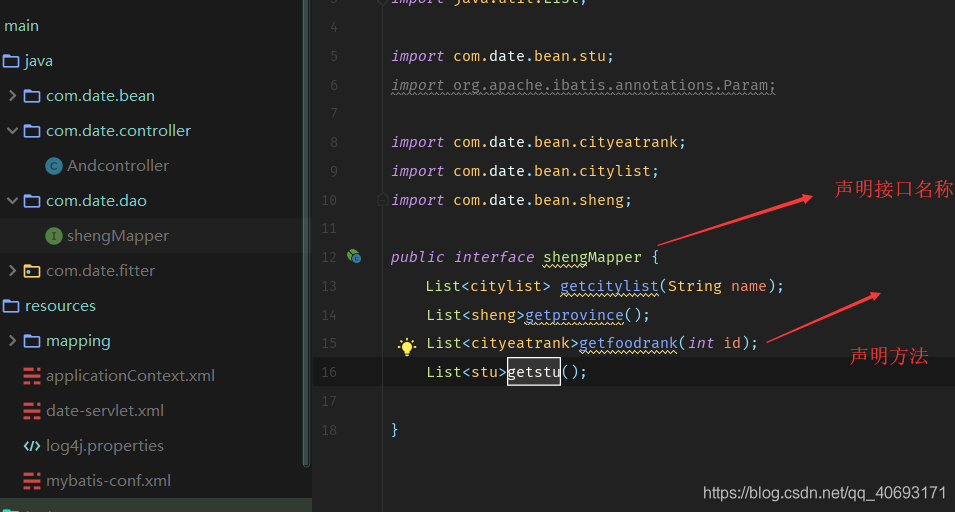Click the date-servlet.xml file icon

click(x=32, y=411)
